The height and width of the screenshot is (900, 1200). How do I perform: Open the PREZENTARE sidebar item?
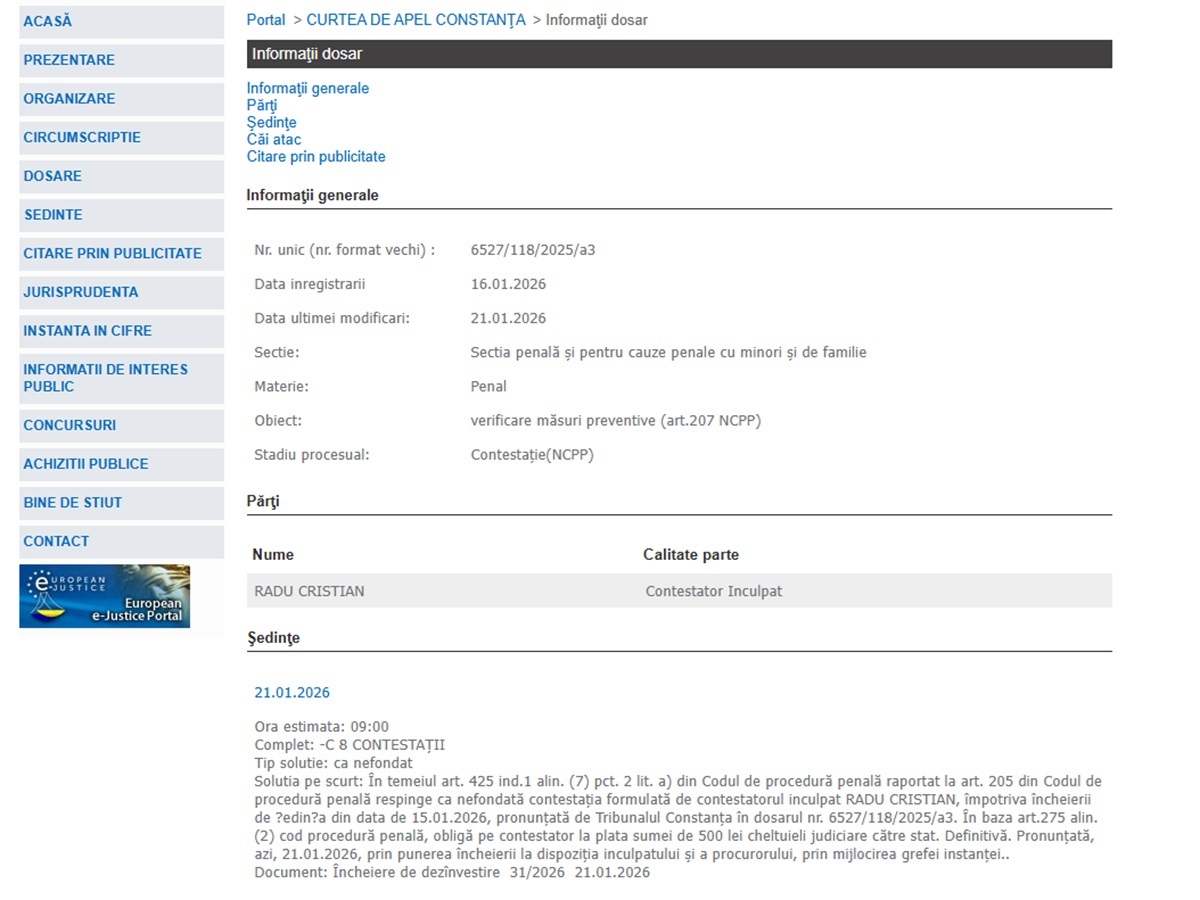click(121, 60)
